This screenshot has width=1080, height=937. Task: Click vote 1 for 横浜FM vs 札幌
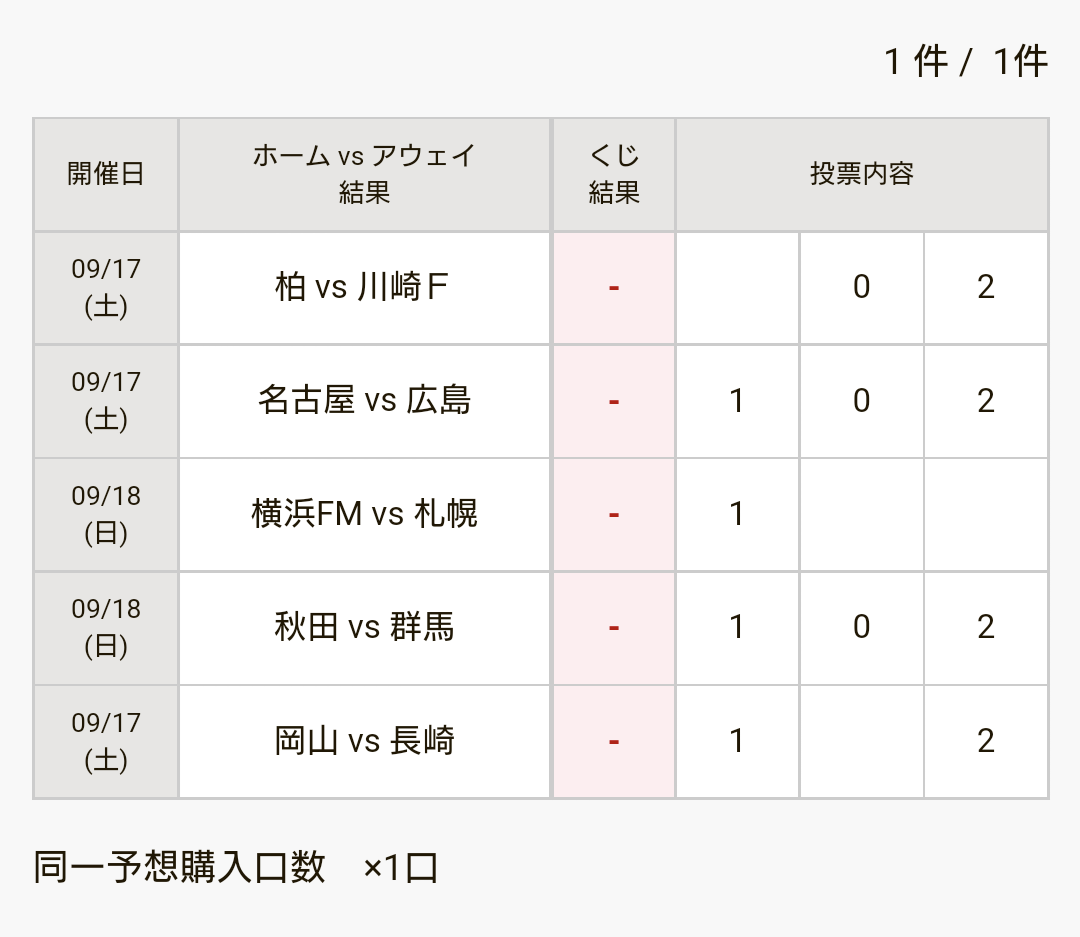pyautogui.click(x=737, y=515)
